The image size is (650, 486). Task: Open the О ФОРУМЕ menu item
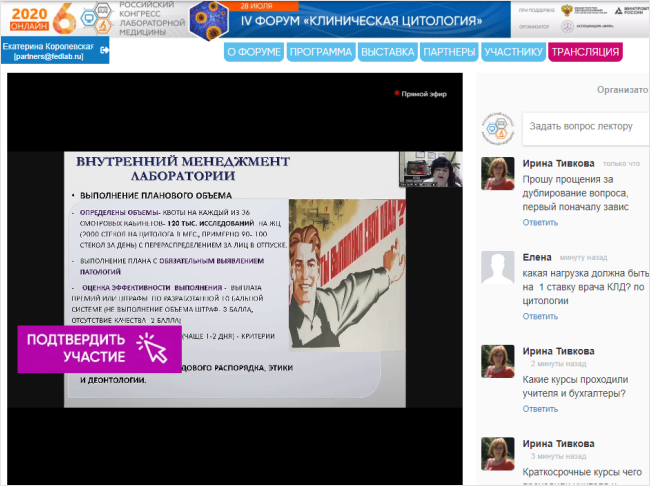click(252, 52)
